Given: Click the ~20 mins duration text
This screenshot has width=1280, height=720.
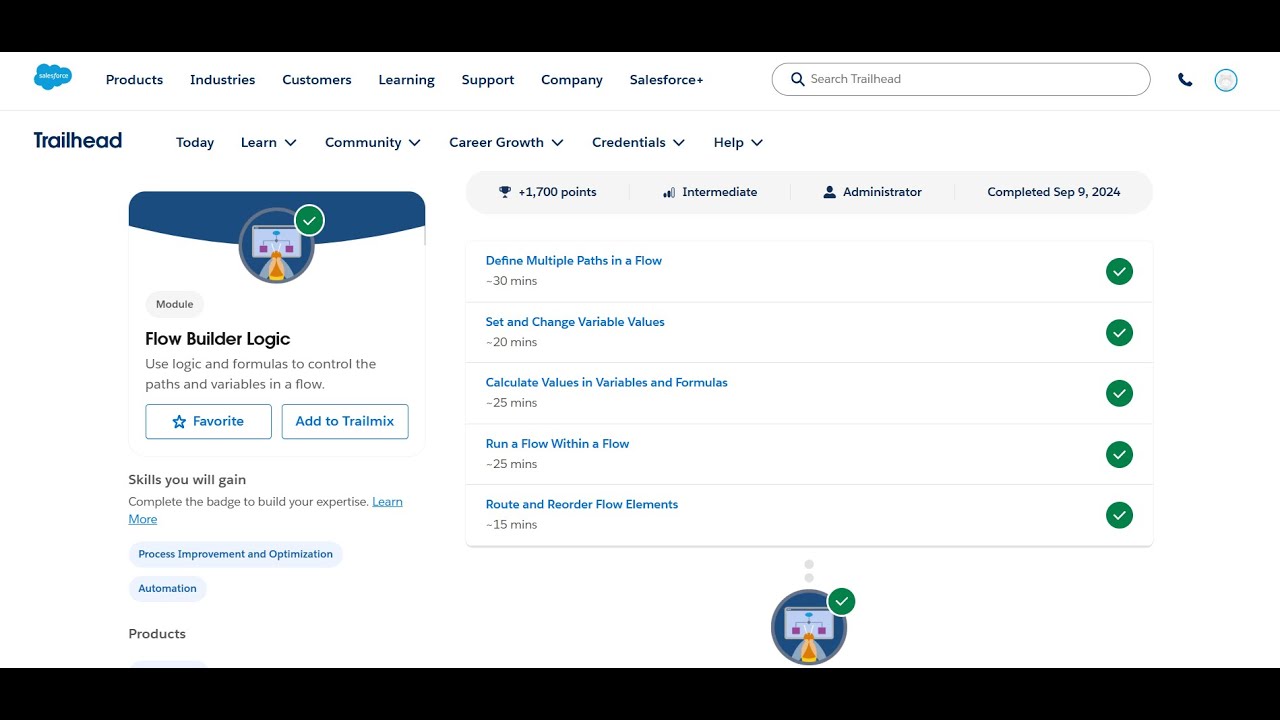Looking at the screenshot, I should 511,342.
